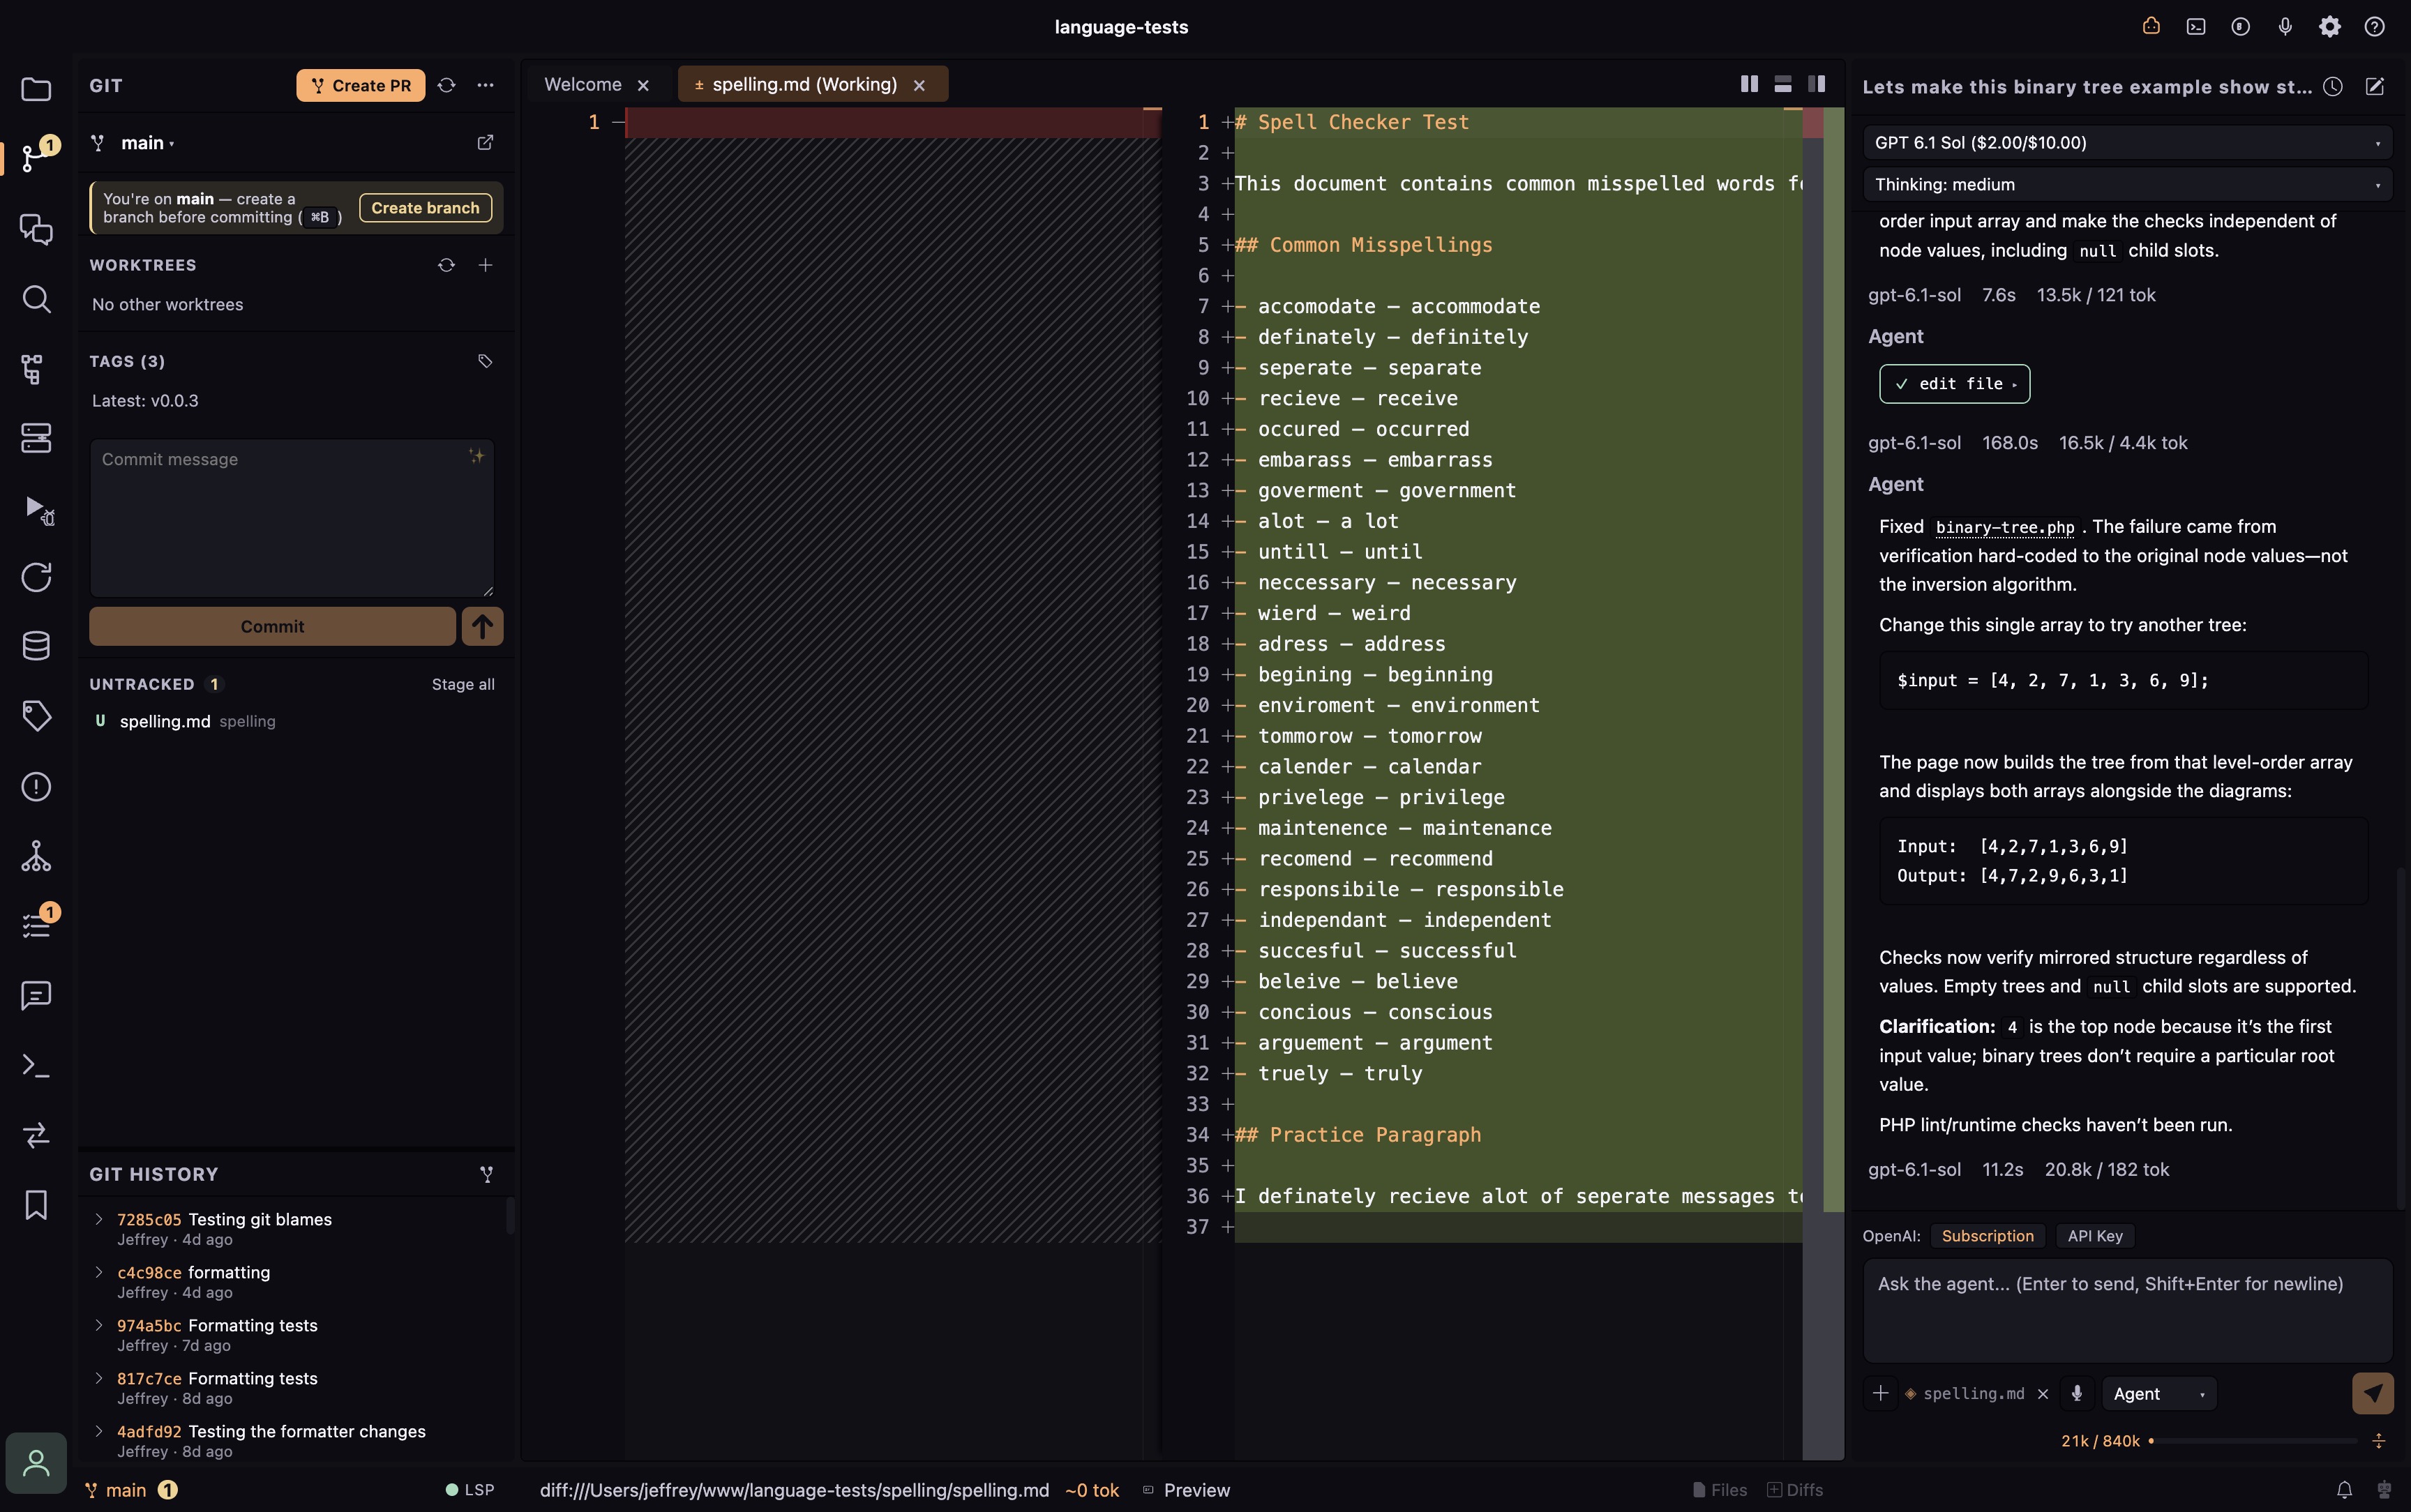This screenshot has width=2411, height=1512.
Task: Send the message to the agent
Action: [x=2372, y=1393]
